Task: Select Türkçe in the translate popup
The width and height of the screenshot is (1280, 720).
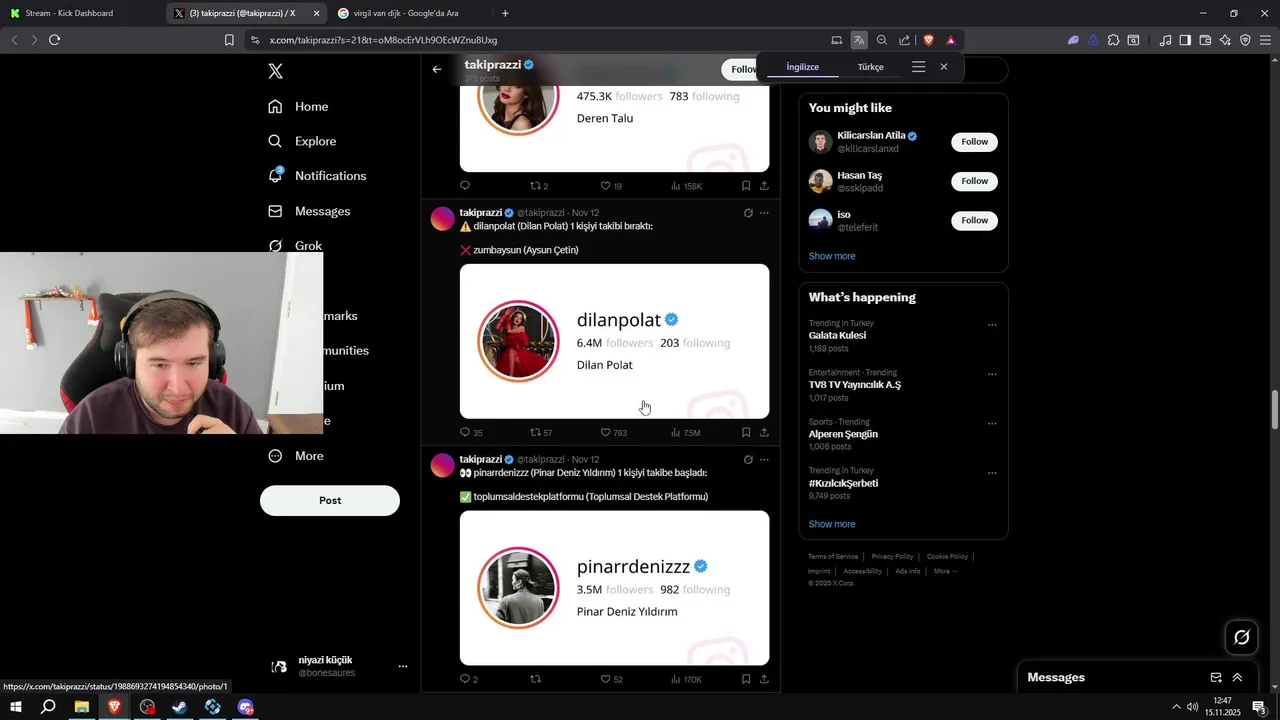Action: [x=871, y=67]
